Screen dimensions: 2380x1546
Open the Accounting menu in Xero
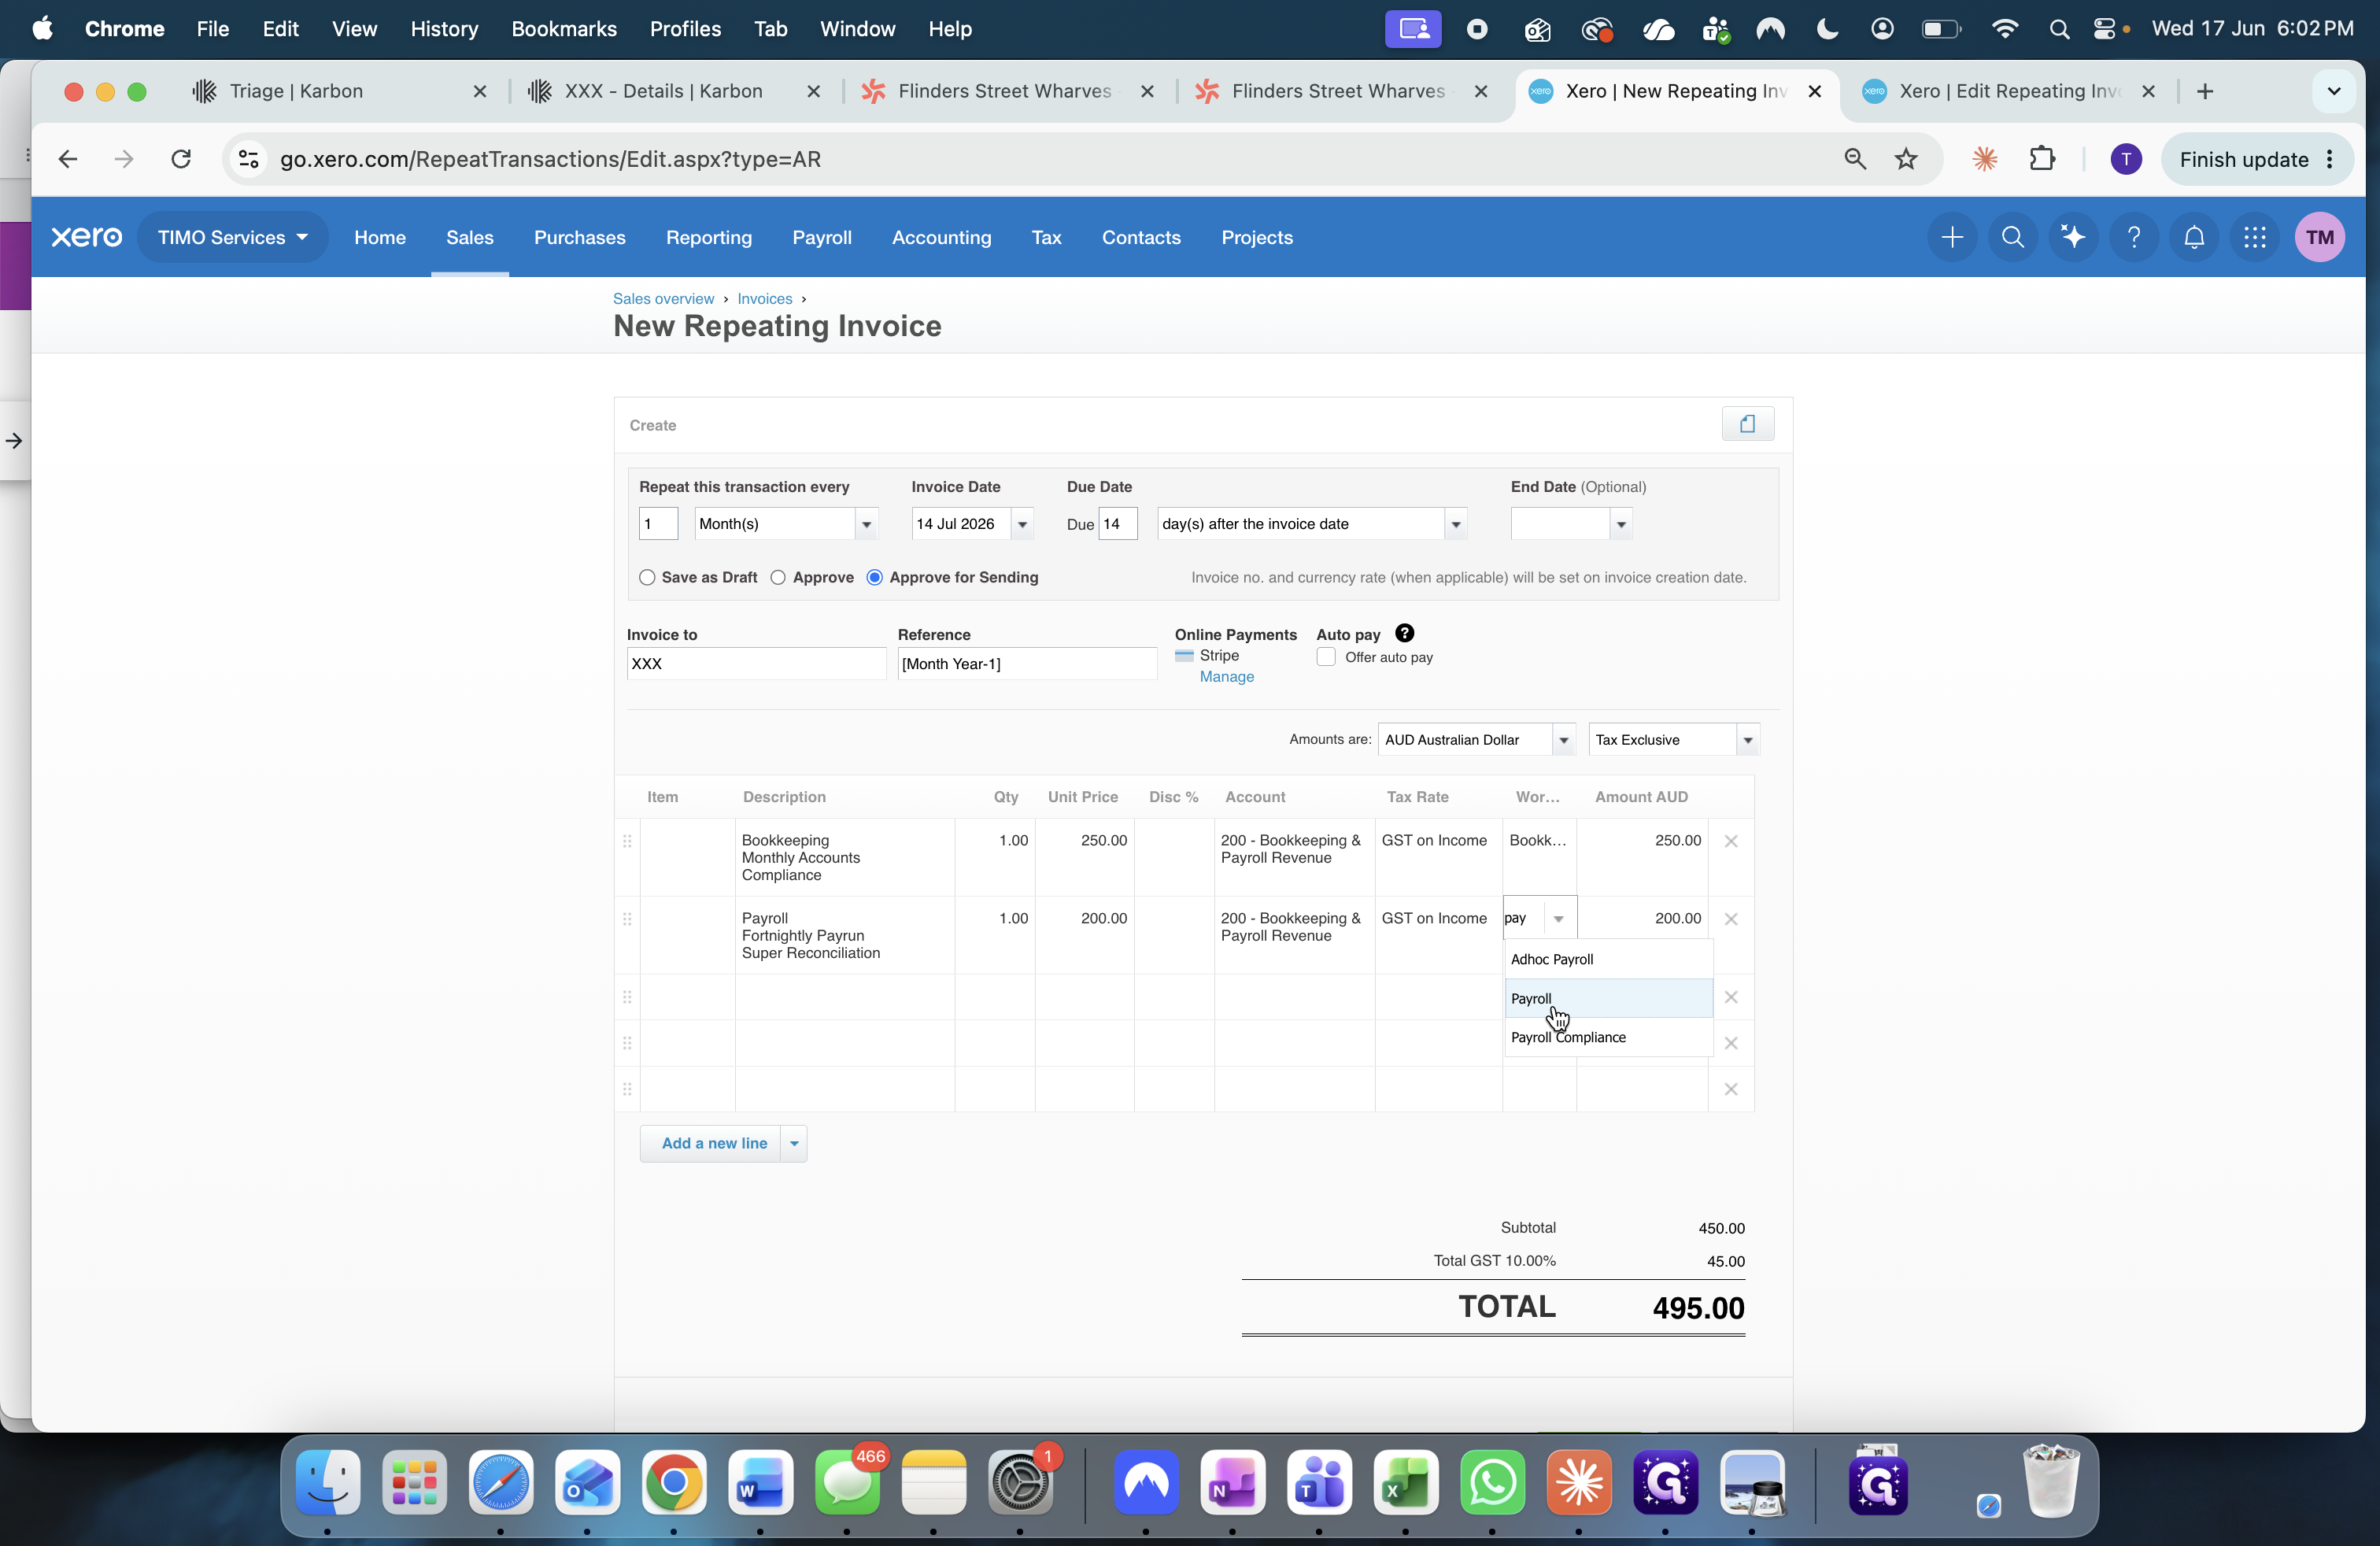pyautogui.click(x=942, y=237)
